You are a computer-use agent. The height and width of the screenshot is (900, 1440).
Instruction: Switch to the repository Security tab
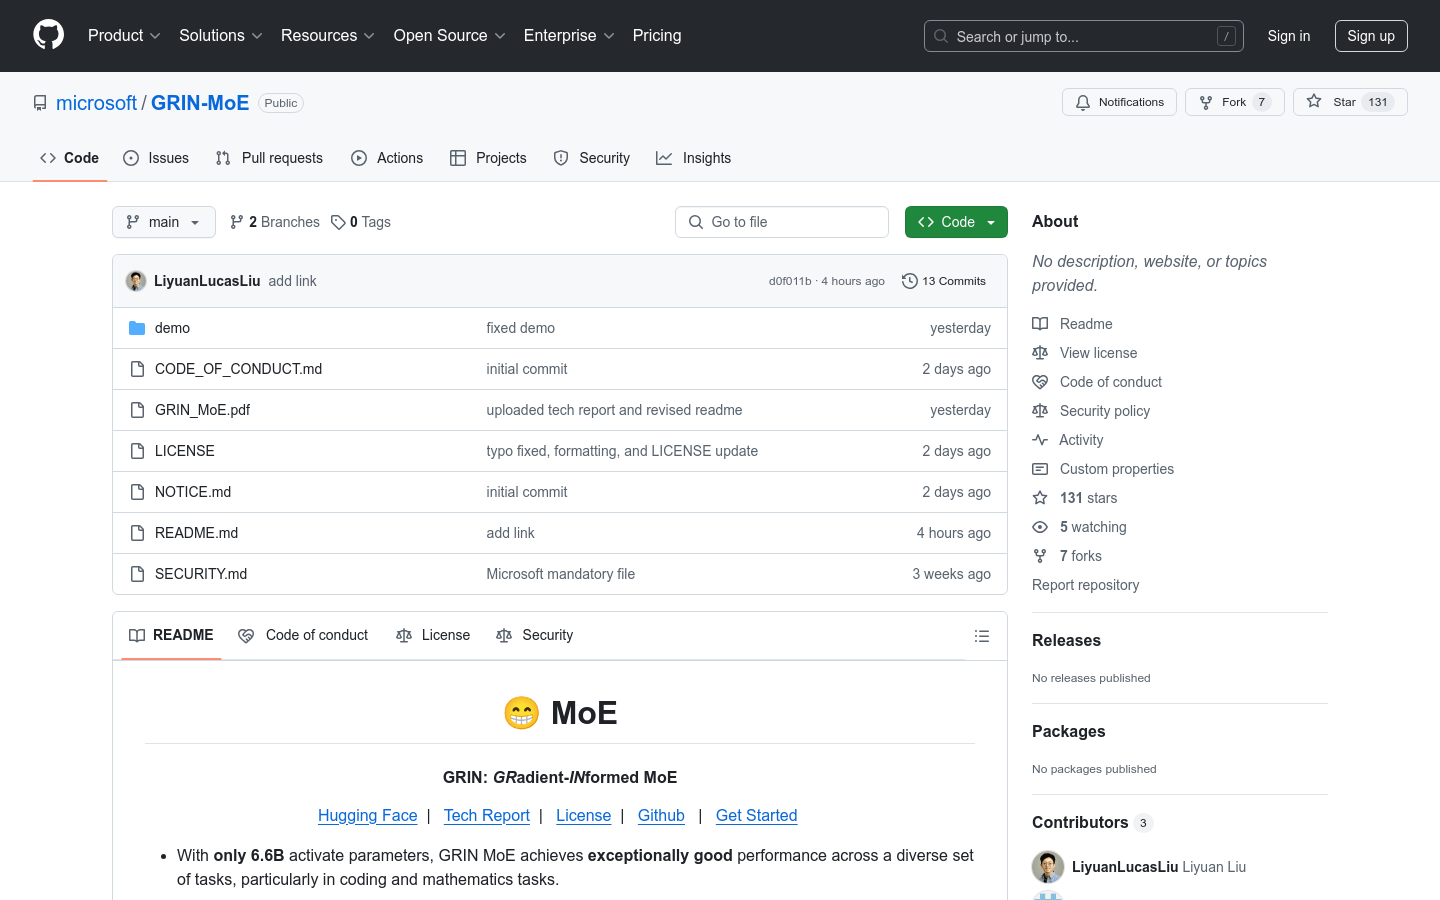[x=592, y=158]
